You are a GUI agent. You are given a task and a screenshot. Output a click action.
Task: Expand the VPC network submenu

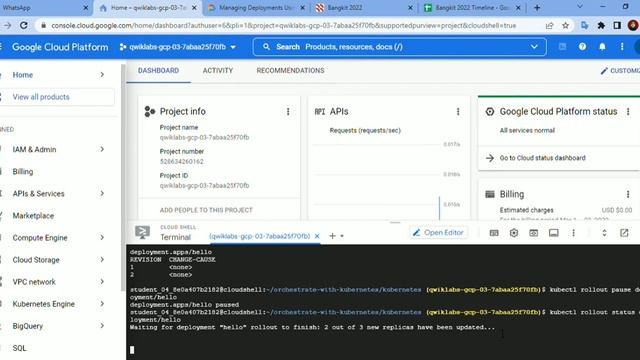click(x=102, y=281)
